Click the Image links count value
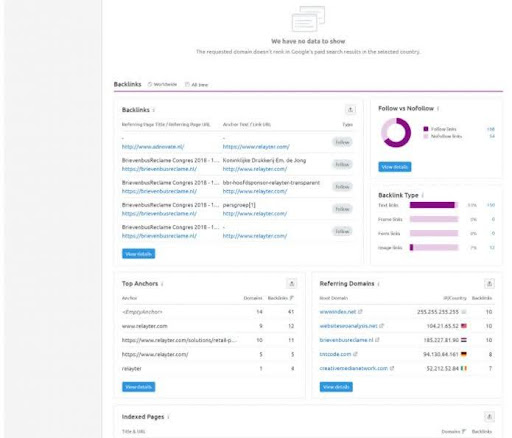 tap(492, 247)
